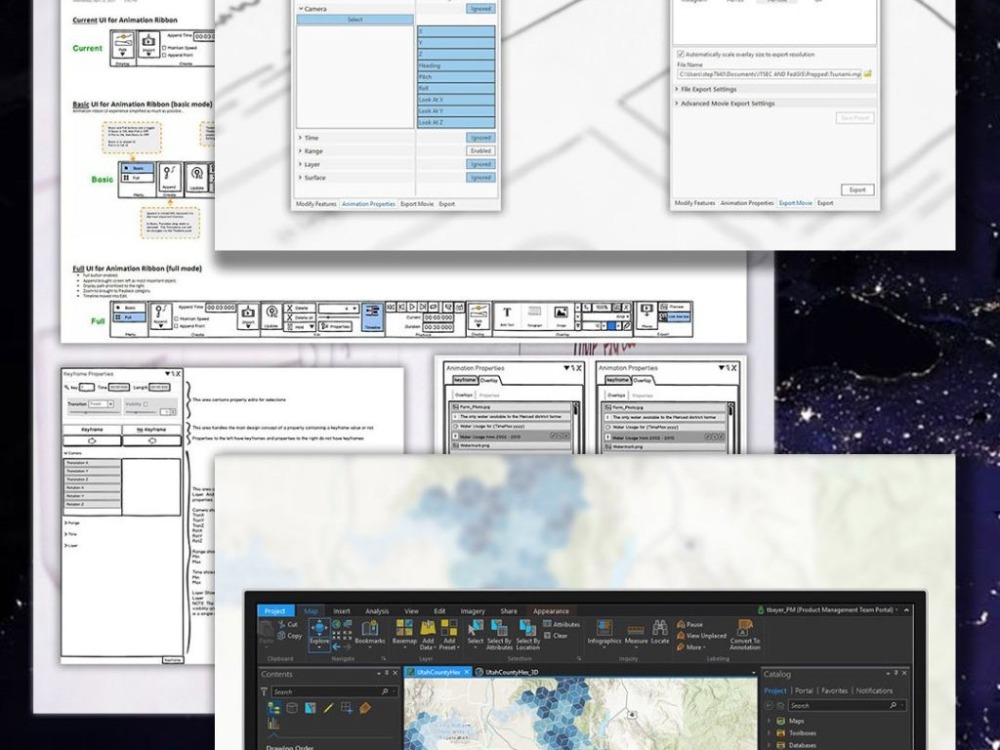
Task: Expand the Layer section
Action: 300,165
